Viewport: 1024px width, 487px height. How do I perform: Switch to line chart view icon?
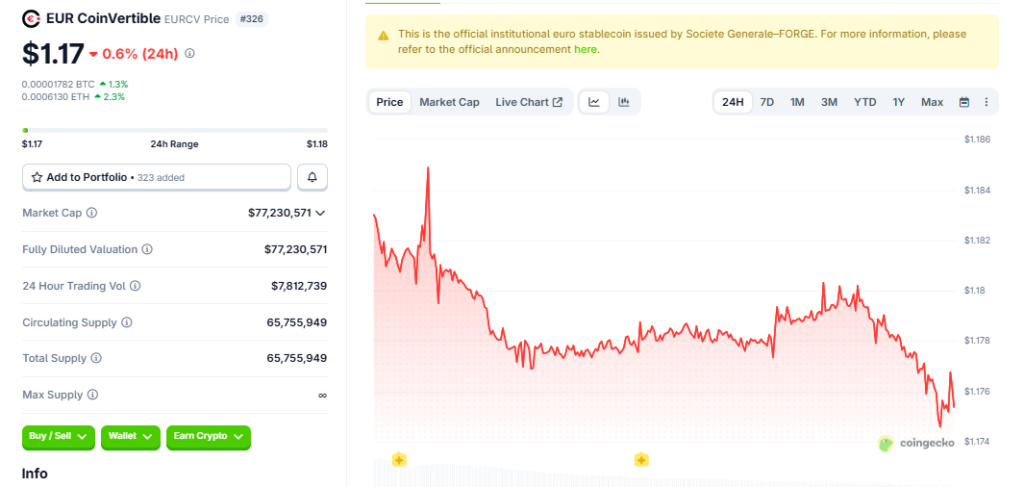tap(594, 102)
